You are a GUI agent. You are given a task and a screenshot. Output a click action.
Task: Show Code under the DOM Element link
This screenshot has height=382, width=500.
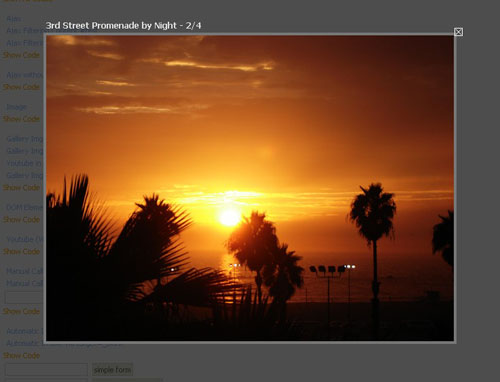21,220
